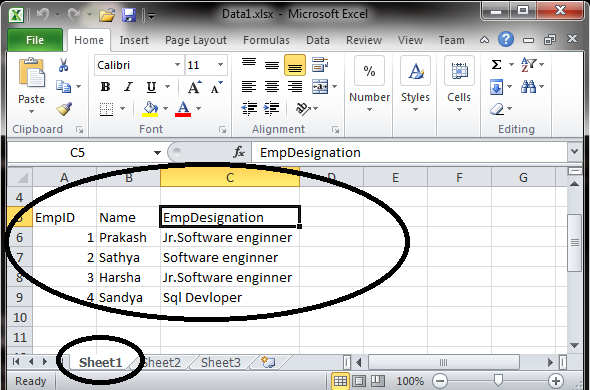Open Excel Help question mark icon
The image size is (590, 390).
point(506,39)
